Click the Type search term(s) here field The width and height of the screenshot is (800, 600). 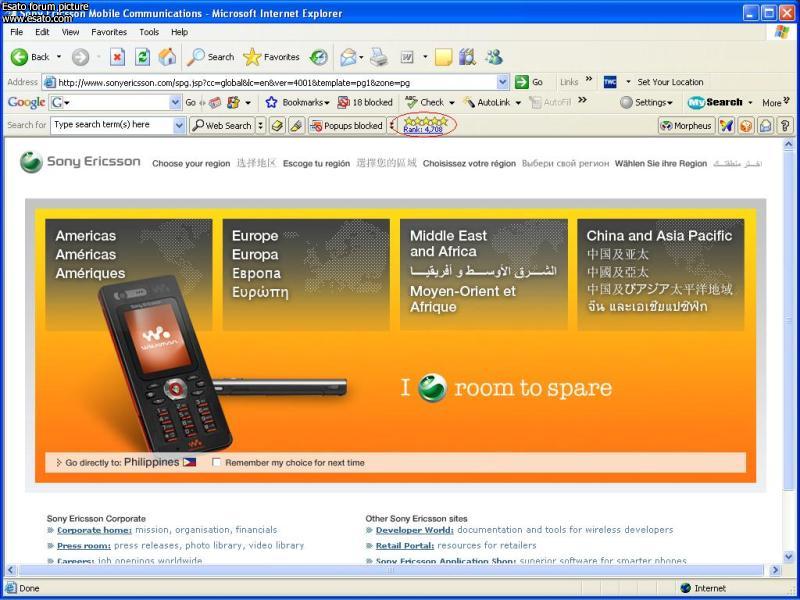pyautogui.click(x=112, y=125)
